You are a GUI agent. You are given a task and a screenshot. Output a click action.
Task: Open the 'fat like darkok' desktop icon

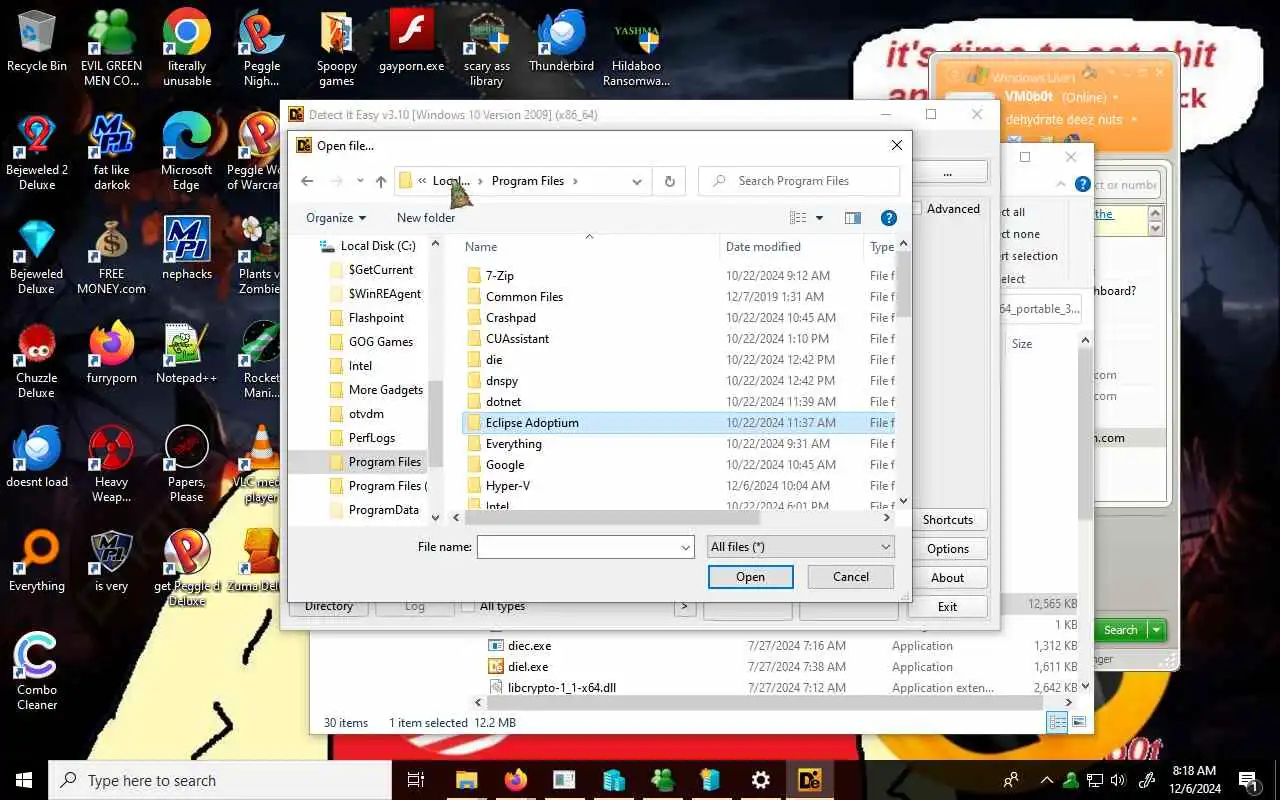[x=112, y=152]
